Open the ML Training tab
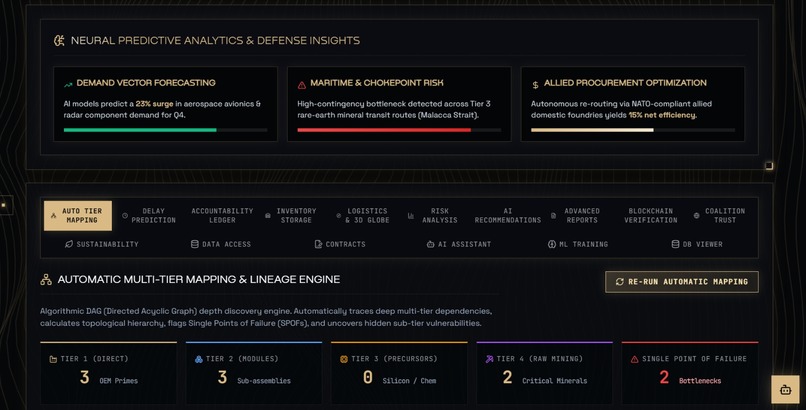 [578, 244]
